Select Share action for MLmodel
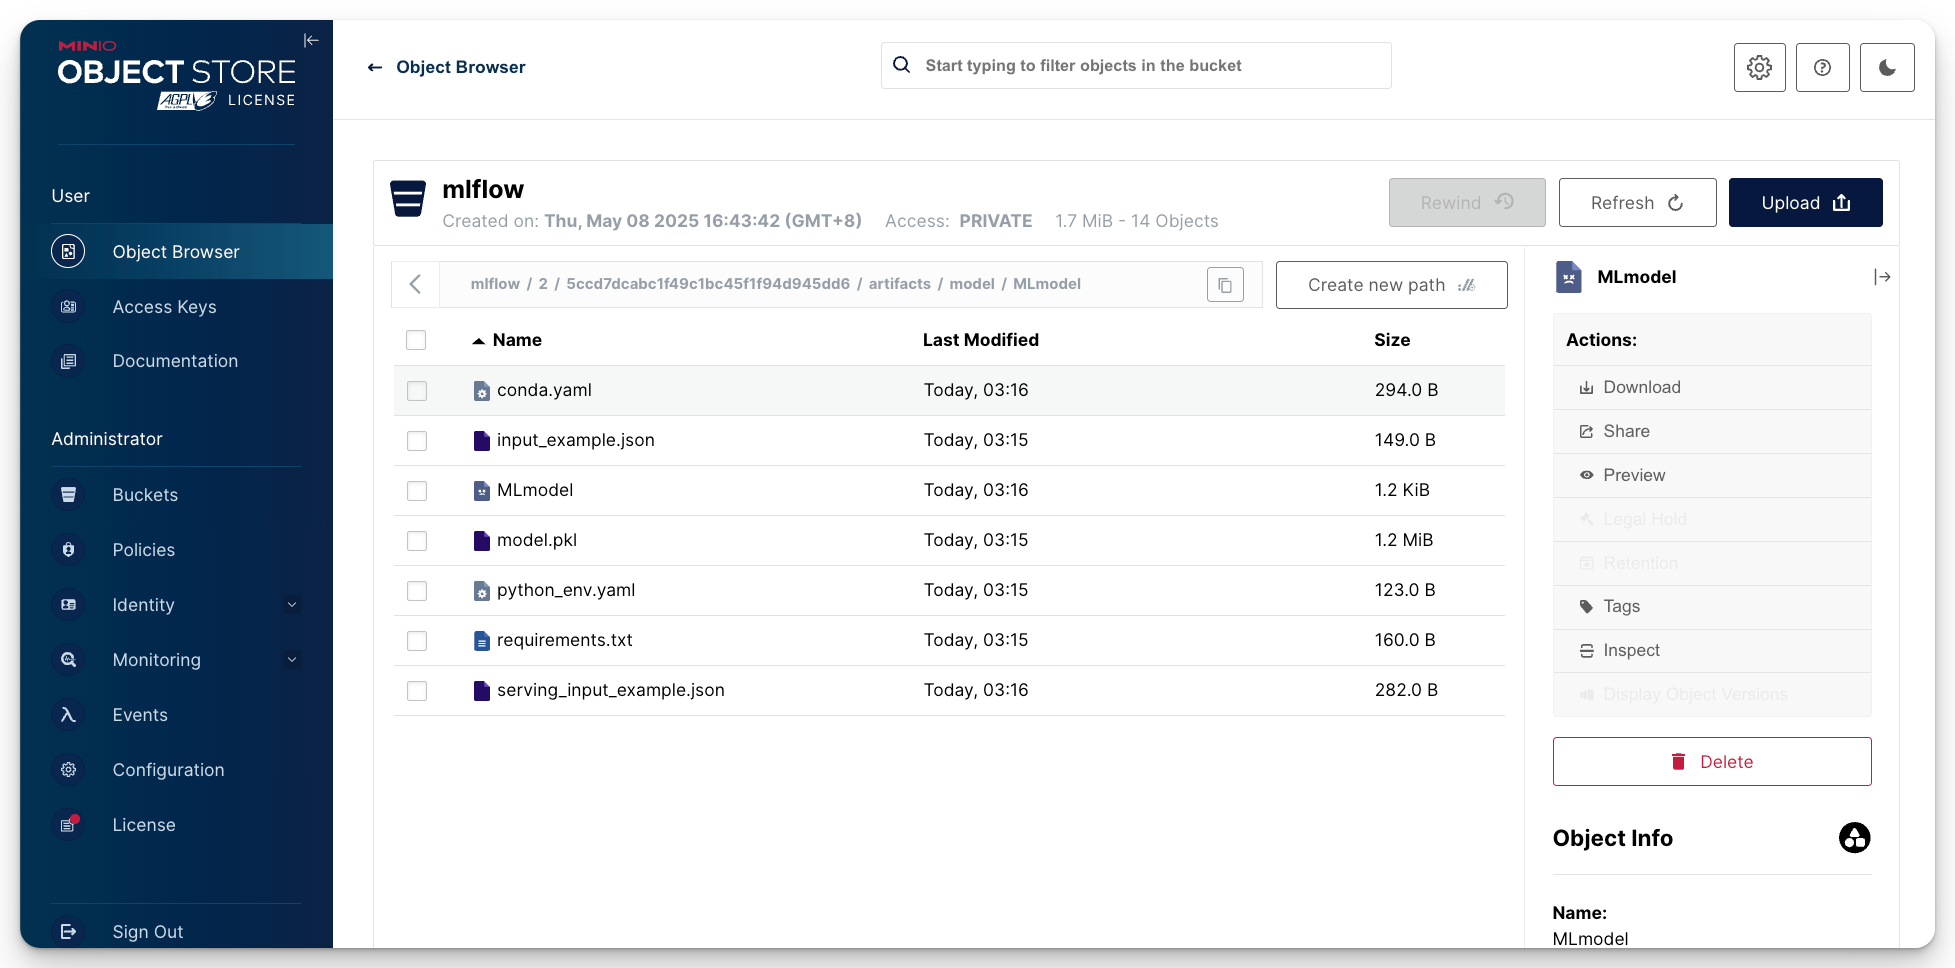The image size is (1955, 968). click(1712, 431)
